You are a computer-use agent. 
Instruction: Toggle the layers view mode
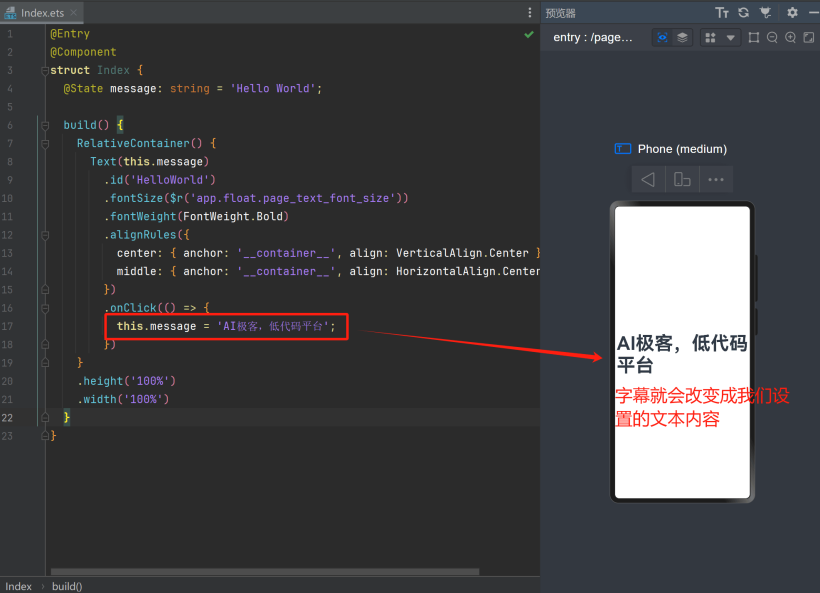tap(682, 37)
